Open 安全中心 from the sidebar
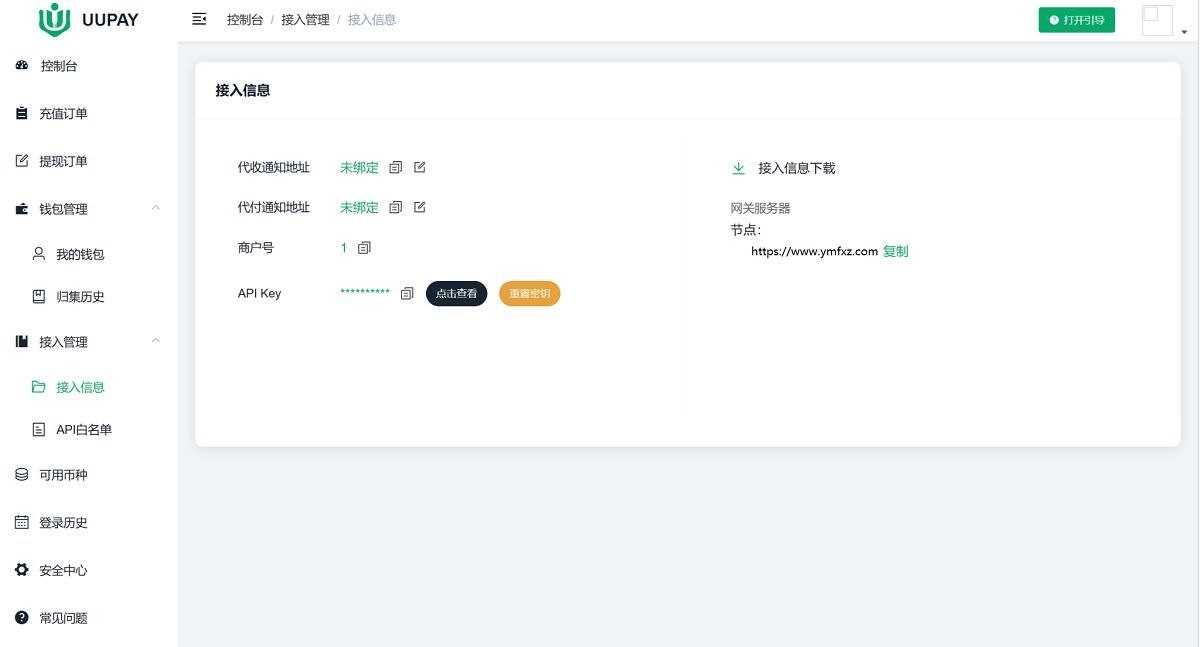This screenshot has height=647, width=1200. pos(63,570)
